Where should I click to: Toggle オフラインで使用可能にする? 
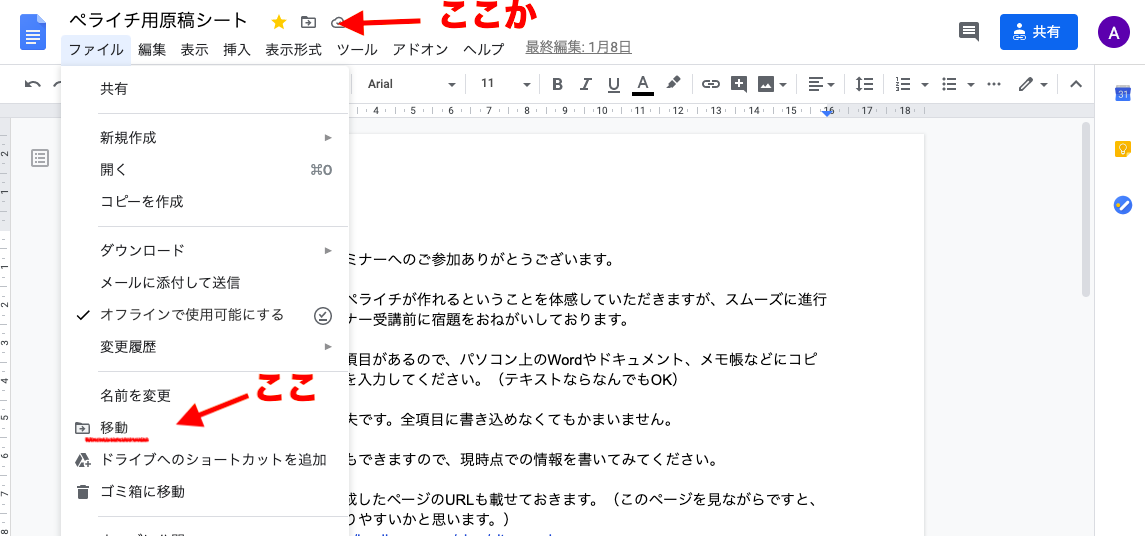[205, 315]
